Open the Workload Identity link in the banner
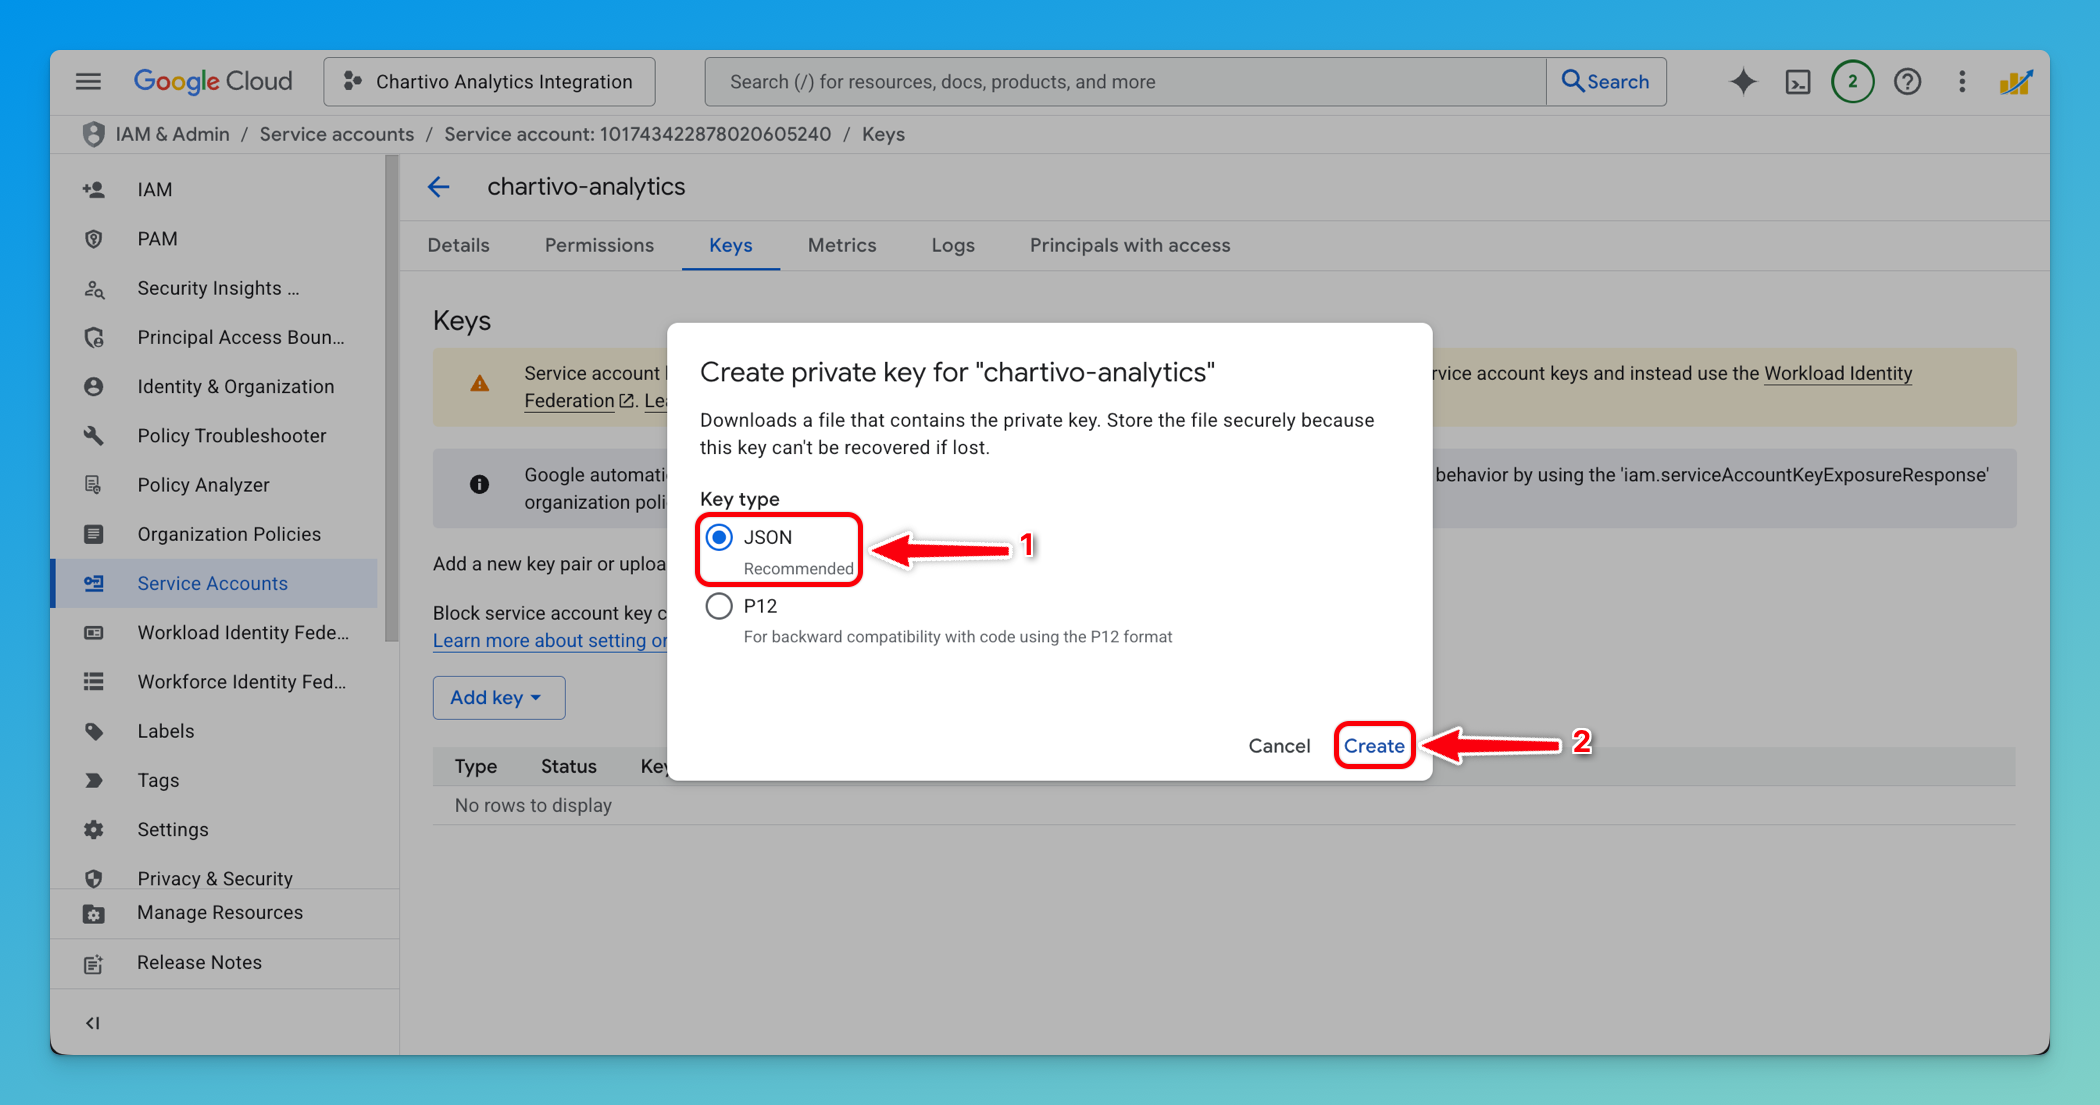This screenshot has width=2100, height=1105. click(1838, 373)
